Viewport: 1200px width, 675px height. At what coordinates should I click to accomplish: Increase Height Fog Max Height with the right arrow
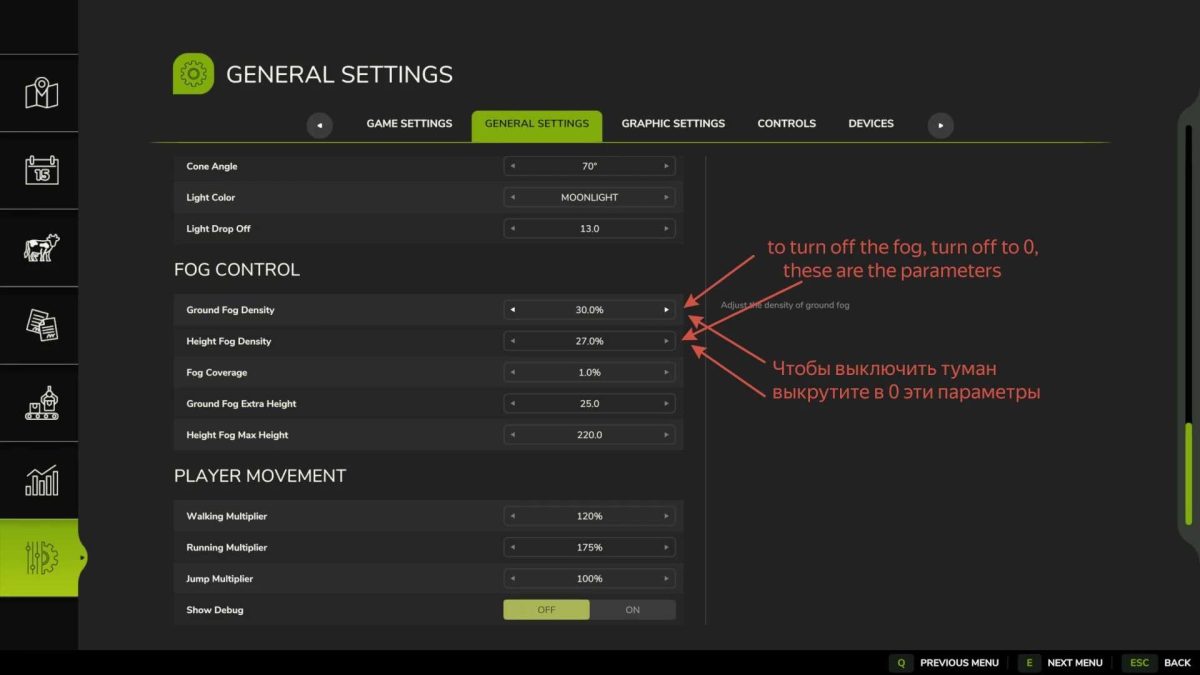668,434
